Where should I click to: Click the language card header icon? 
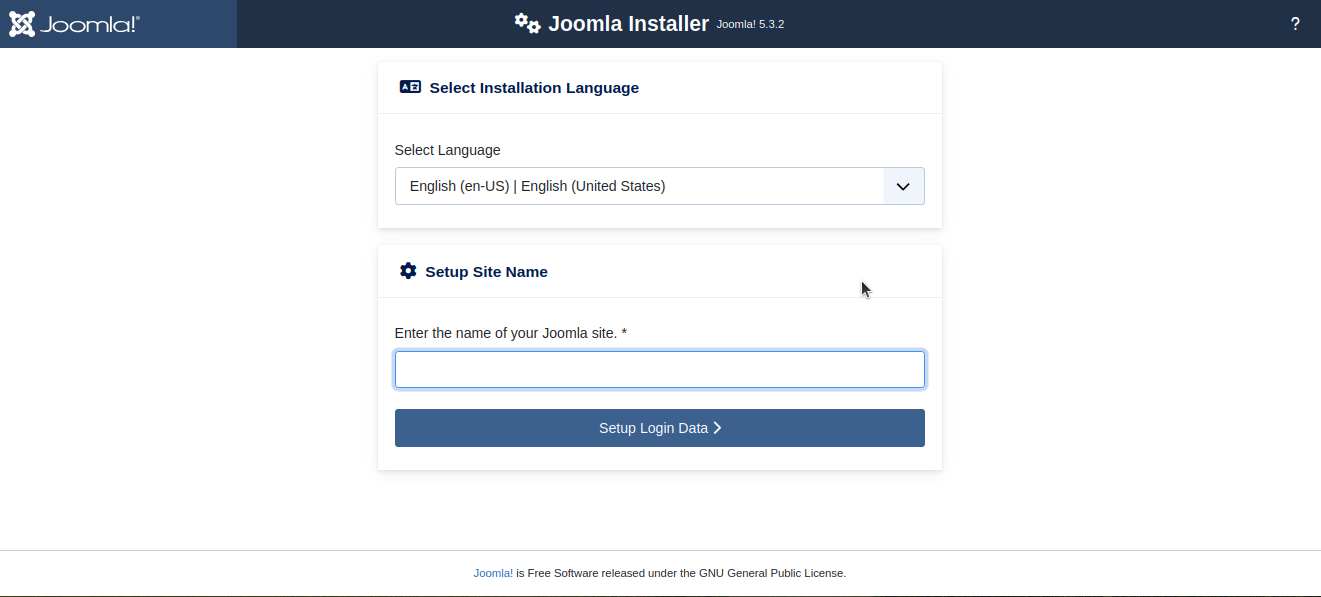coord(410,87)
